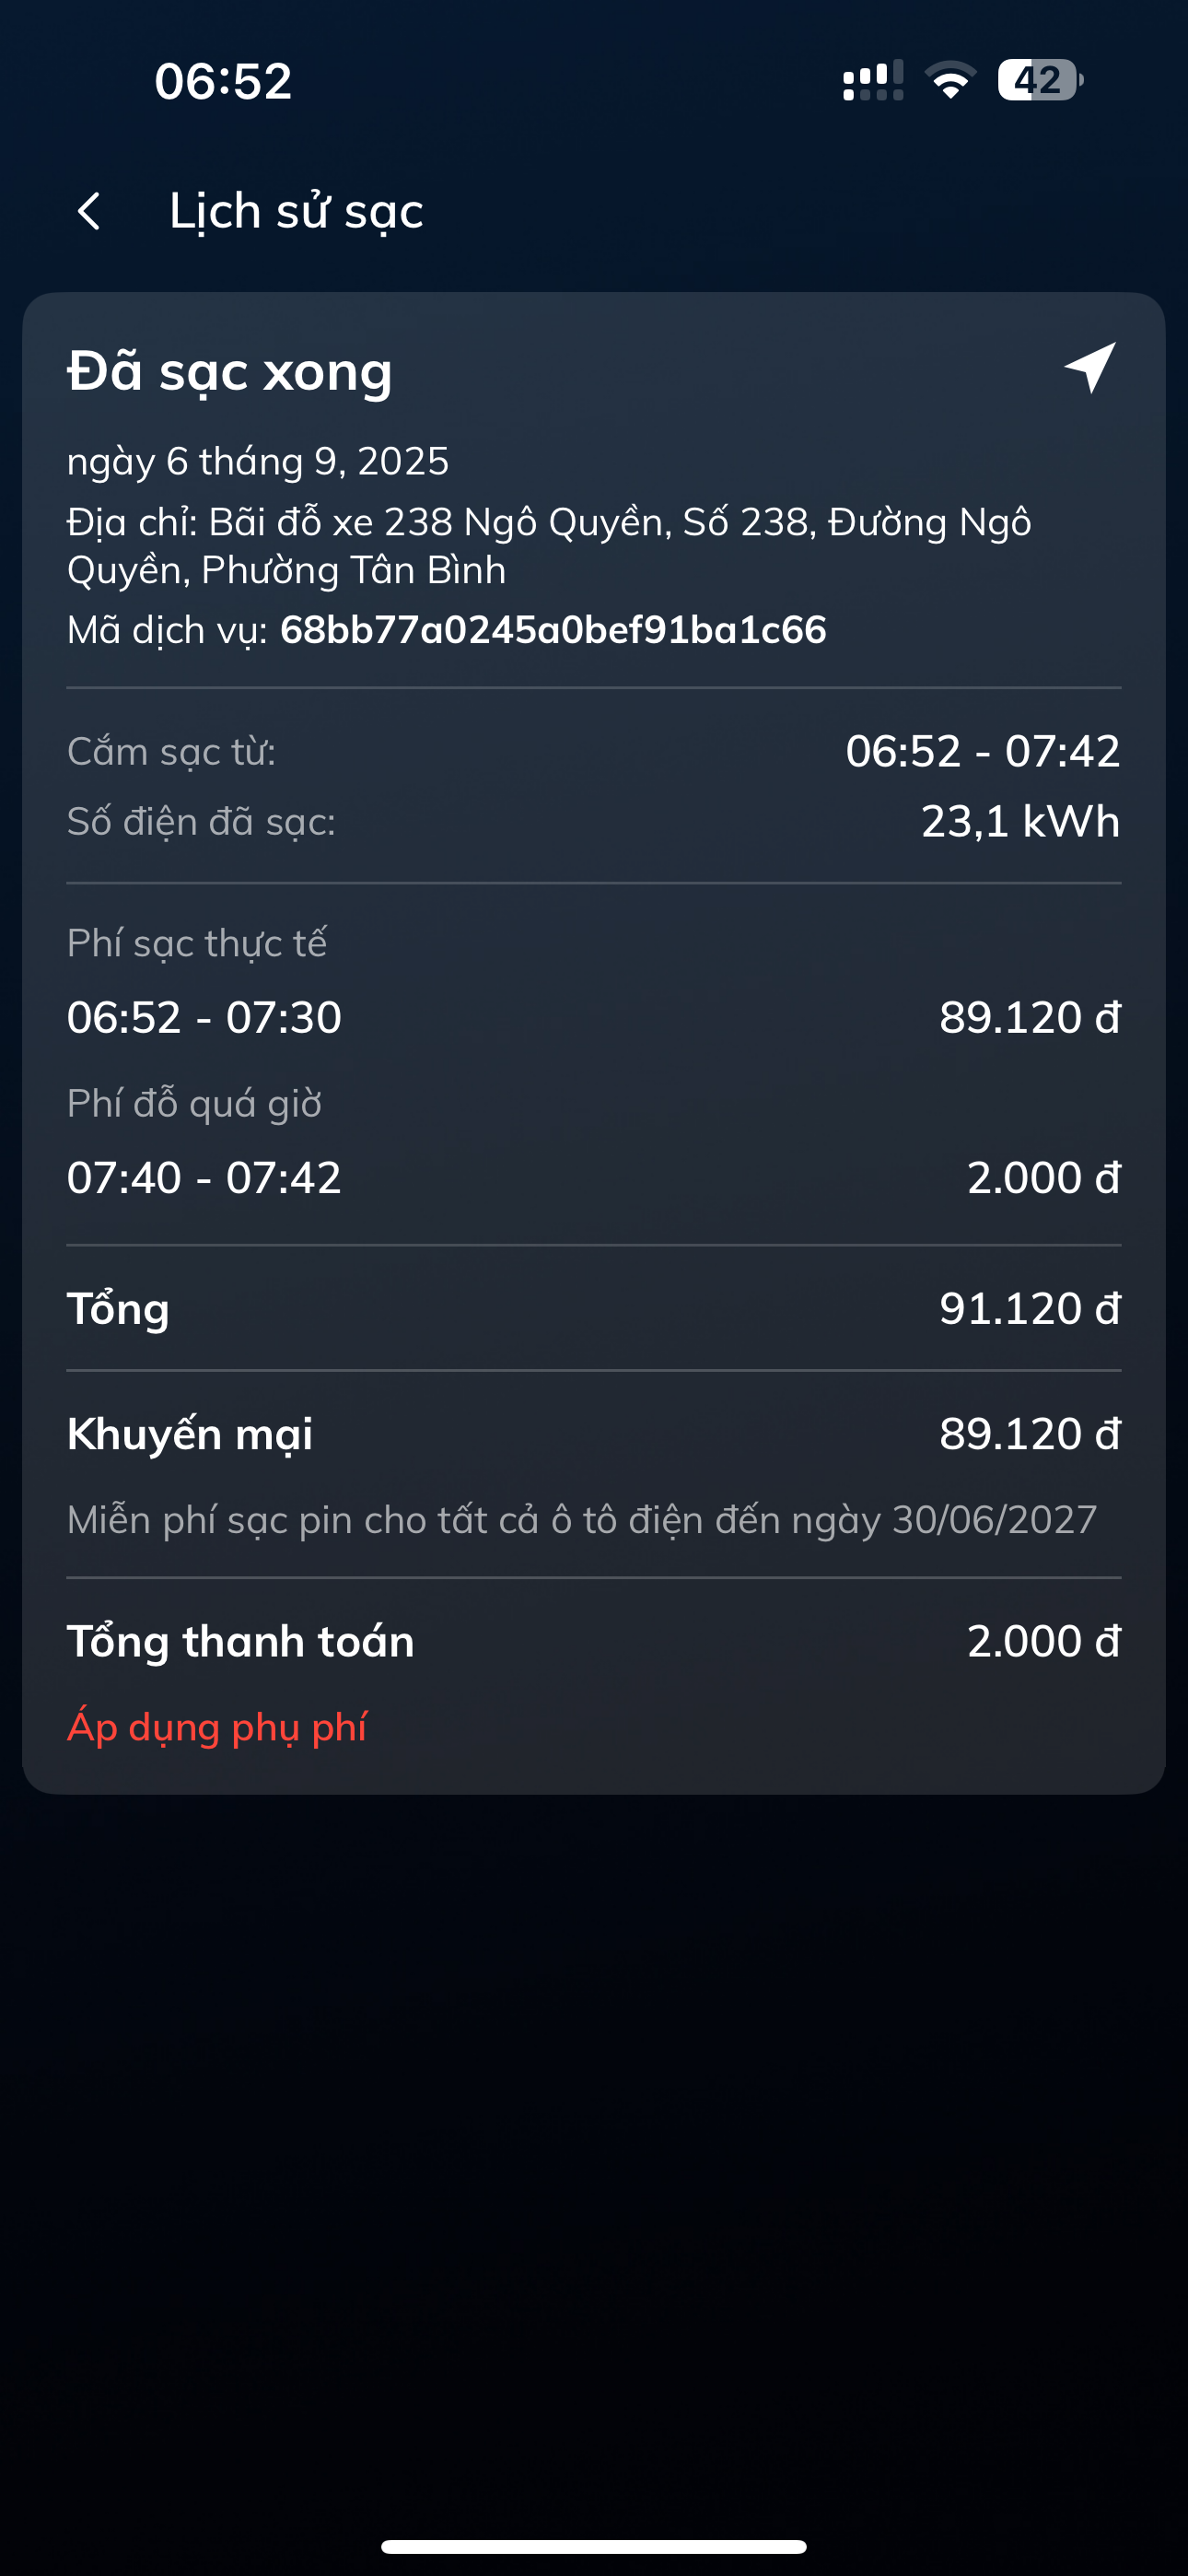1188x2576 pixels.
Task: Tap the back chevron icon
Action: point(89,211)
